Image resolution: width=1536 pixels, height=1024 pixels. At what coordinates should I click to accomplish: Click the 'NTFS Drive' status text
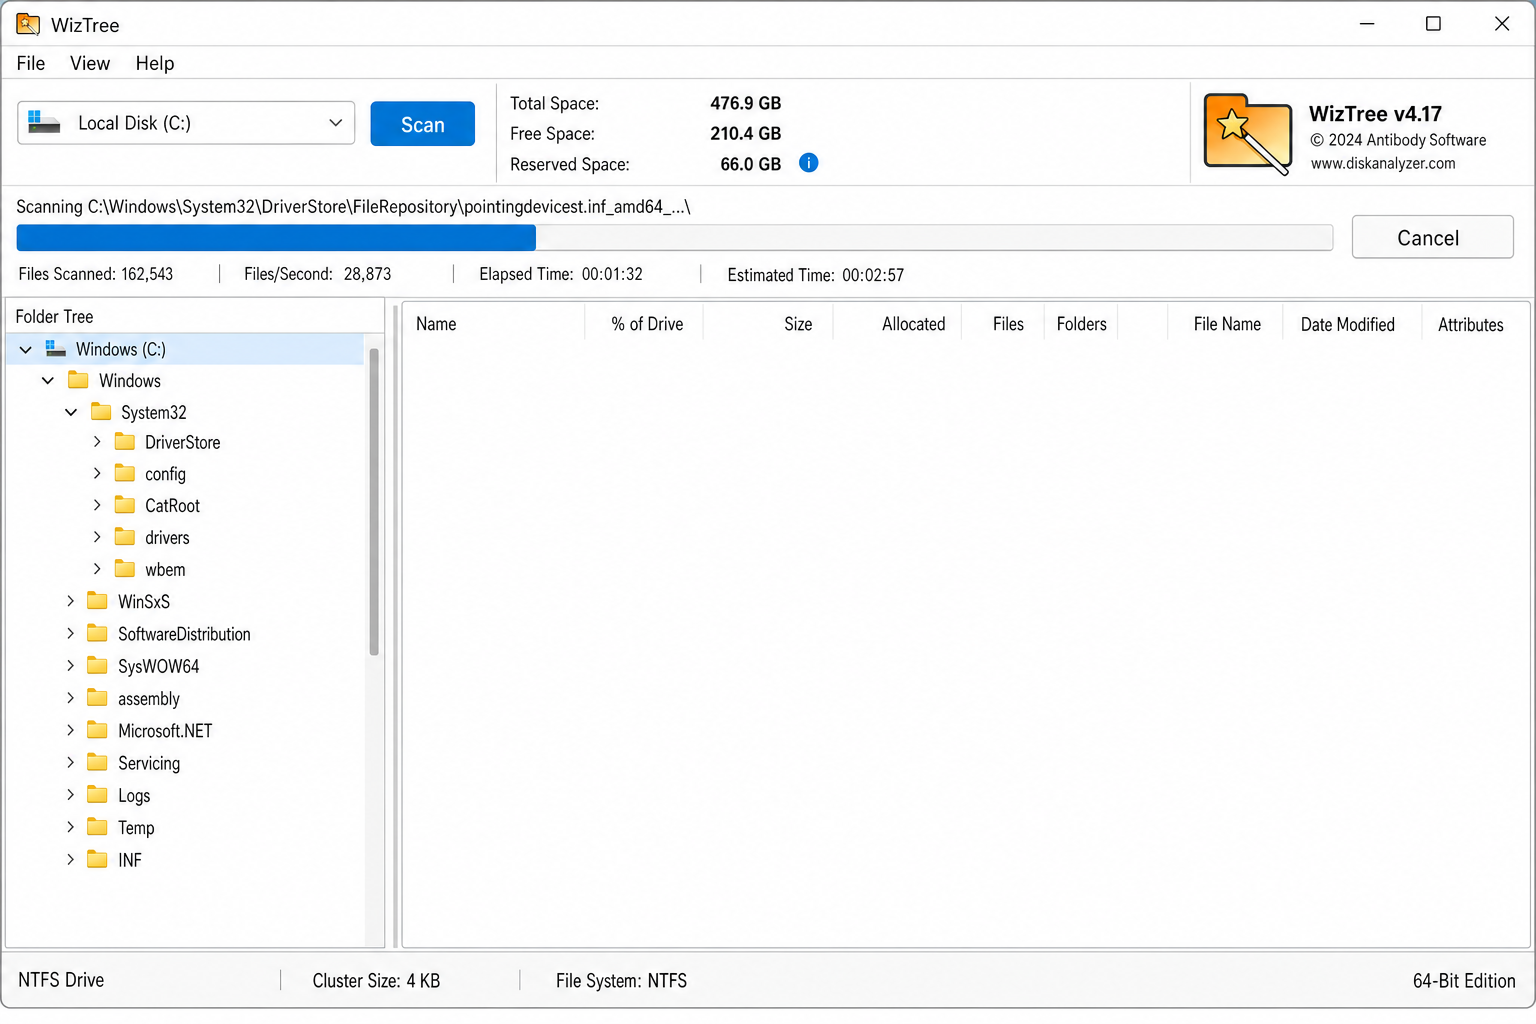[x=61, y=980]
